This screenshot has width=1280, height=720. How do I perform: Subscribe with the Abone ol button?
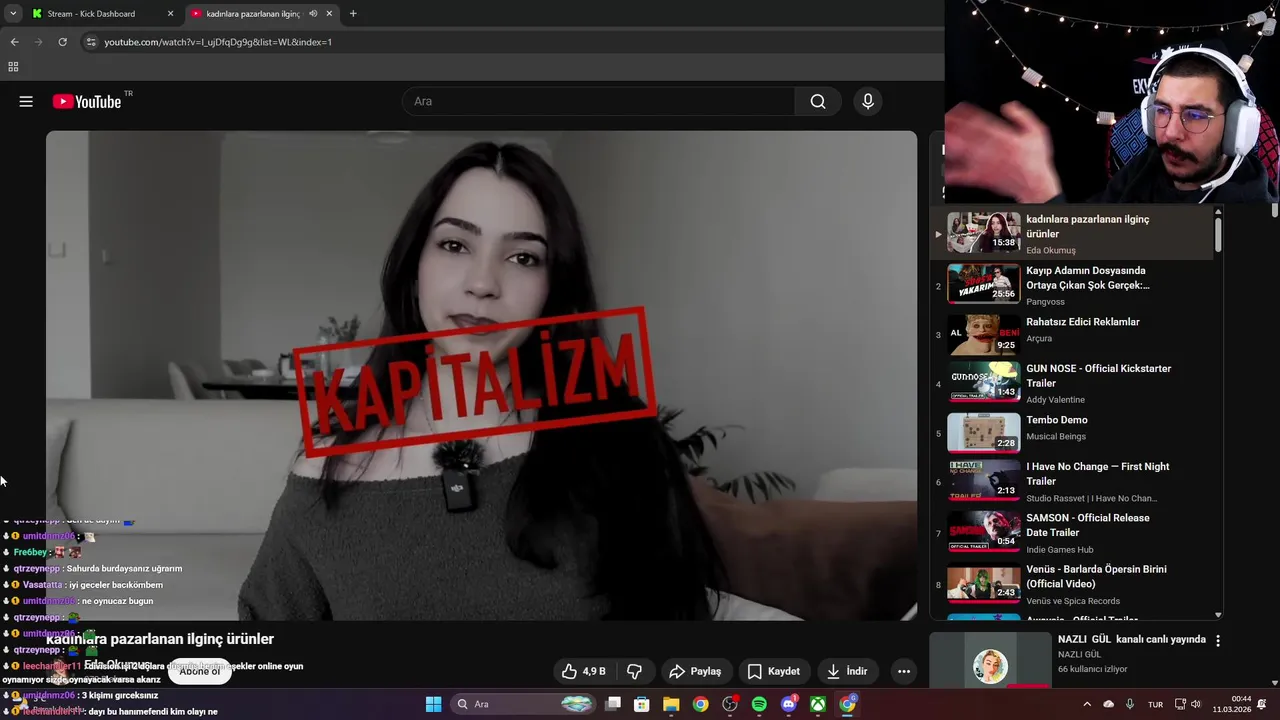[199, 671]
